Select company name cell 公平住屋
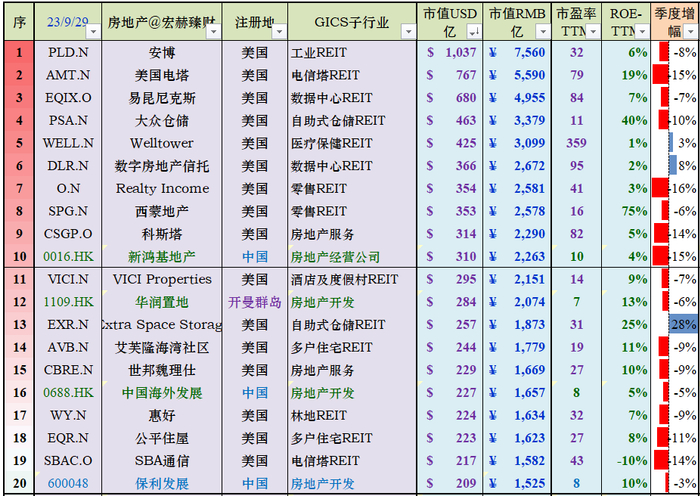 tap(162, 438)
